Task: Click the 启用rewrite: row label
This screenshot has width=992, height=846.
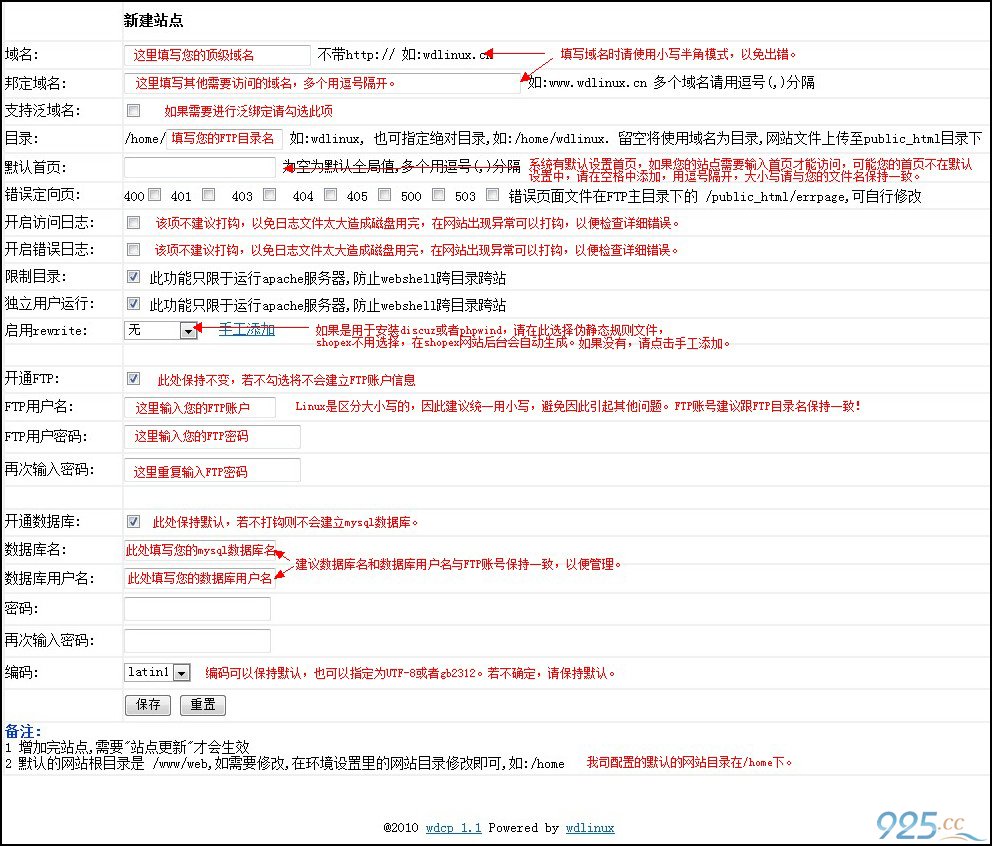Action: (x=46, y=330)
